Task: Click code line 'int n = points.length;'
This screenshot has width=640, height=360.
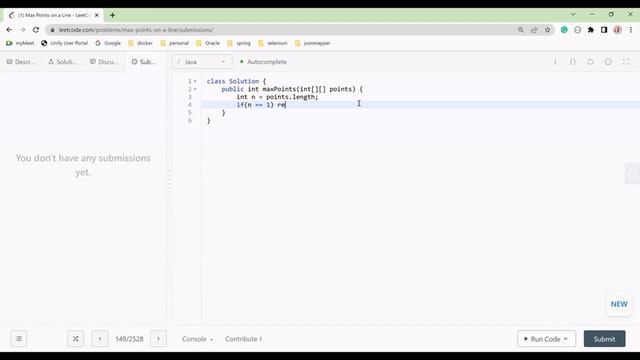Action: [x=277, y=97]
